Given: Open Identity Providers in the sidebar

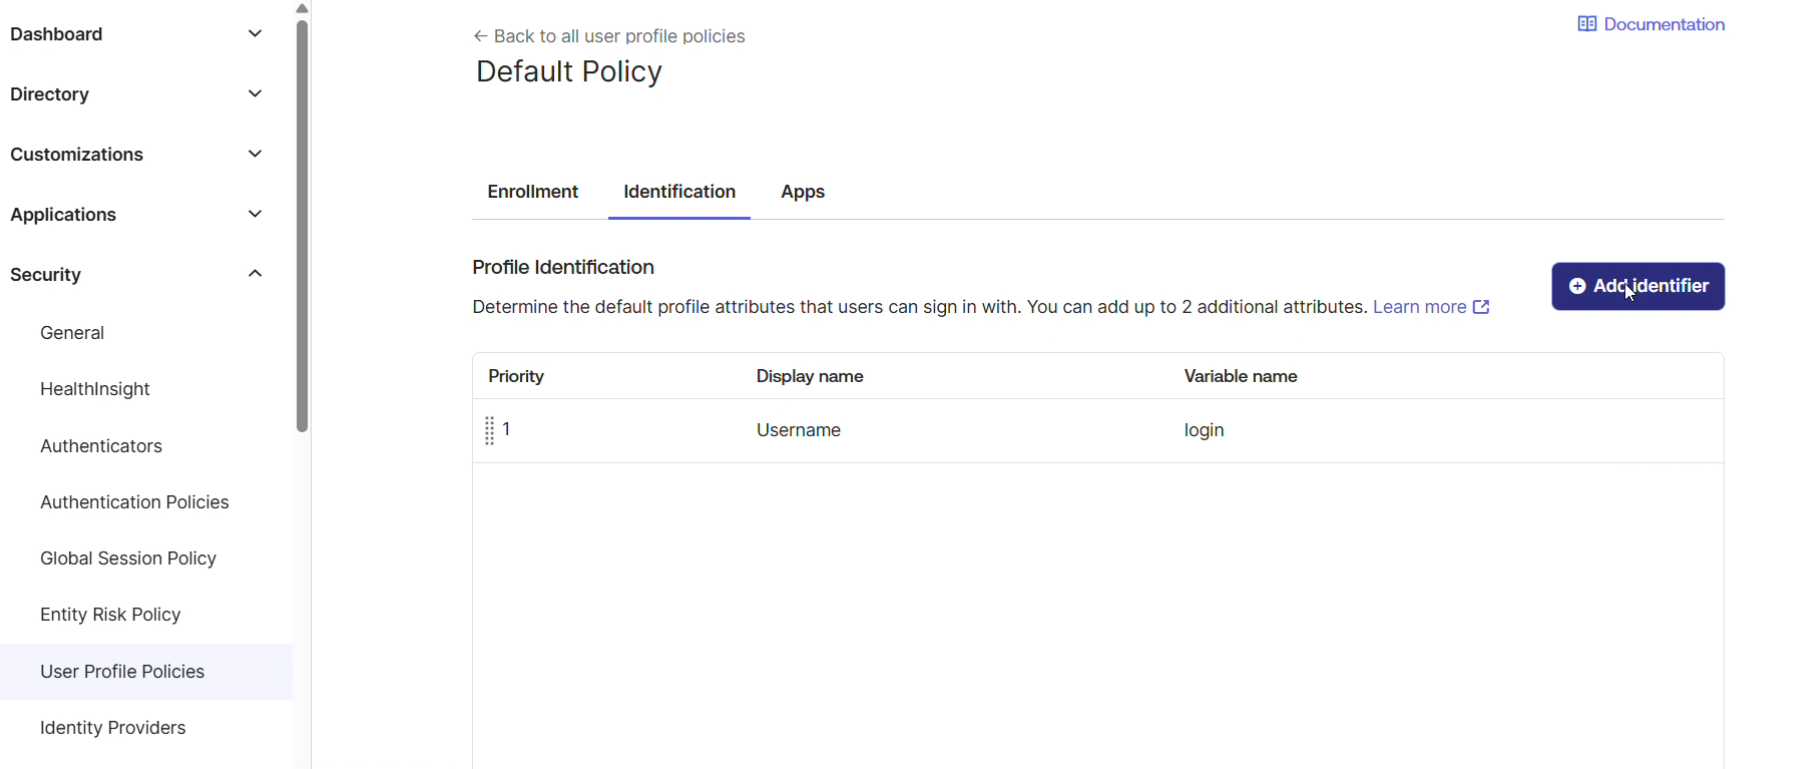Looking at the screenshot, I should tap(113, 728).
